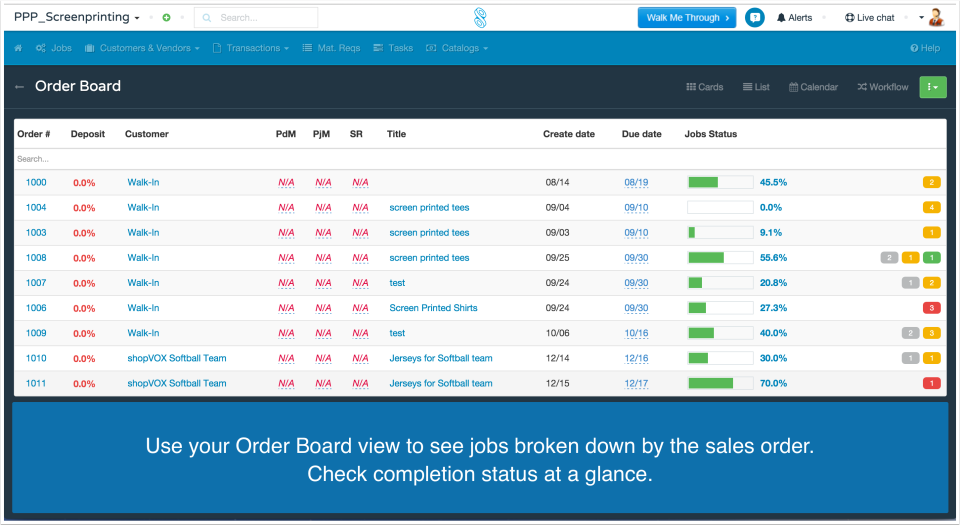The height and width of the screenshot is (525, 960).
Task: Open order number 1006 link
Action: [x=36, y=308]
